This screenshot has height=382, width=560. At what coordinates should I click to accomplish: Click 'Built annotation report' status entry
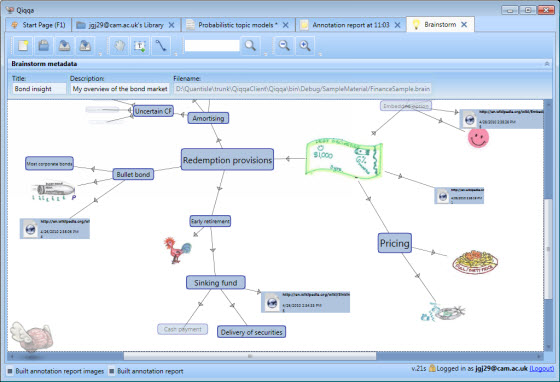146,371
